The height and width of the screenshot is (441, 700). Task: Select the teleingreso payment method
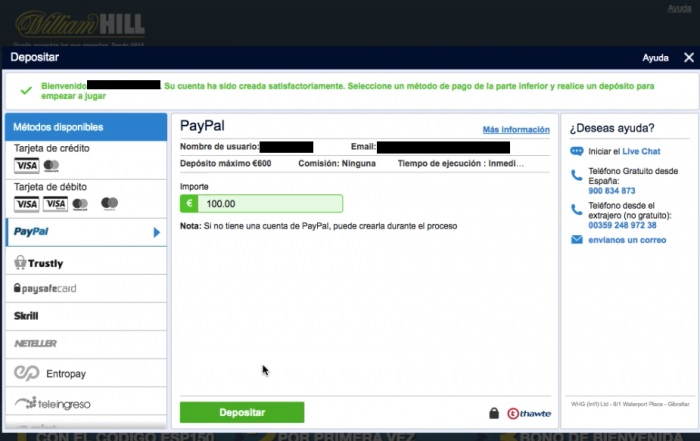86,403
